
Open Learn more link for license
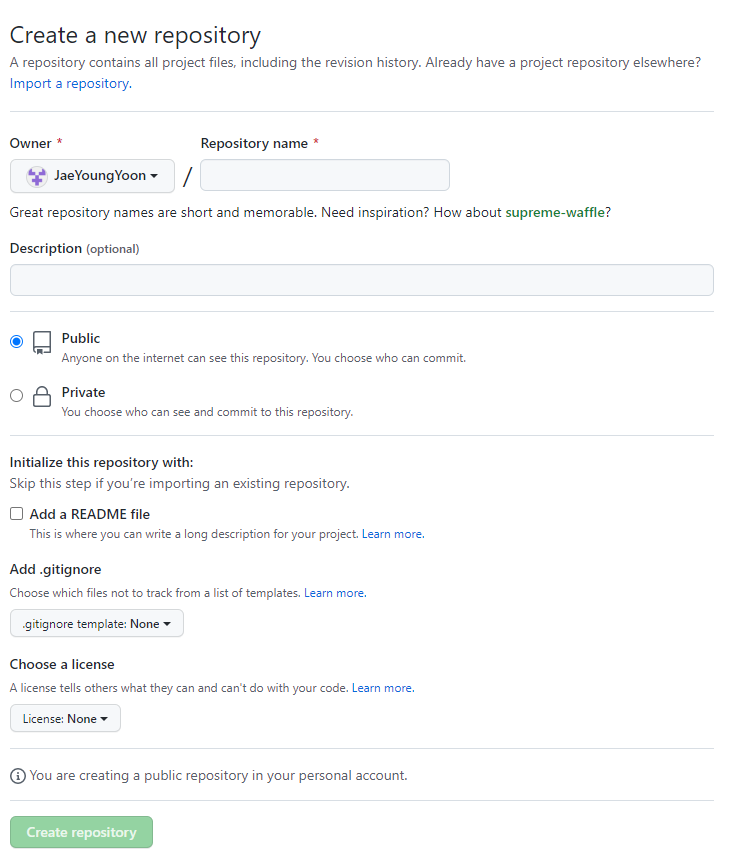[x=383, y=688]
